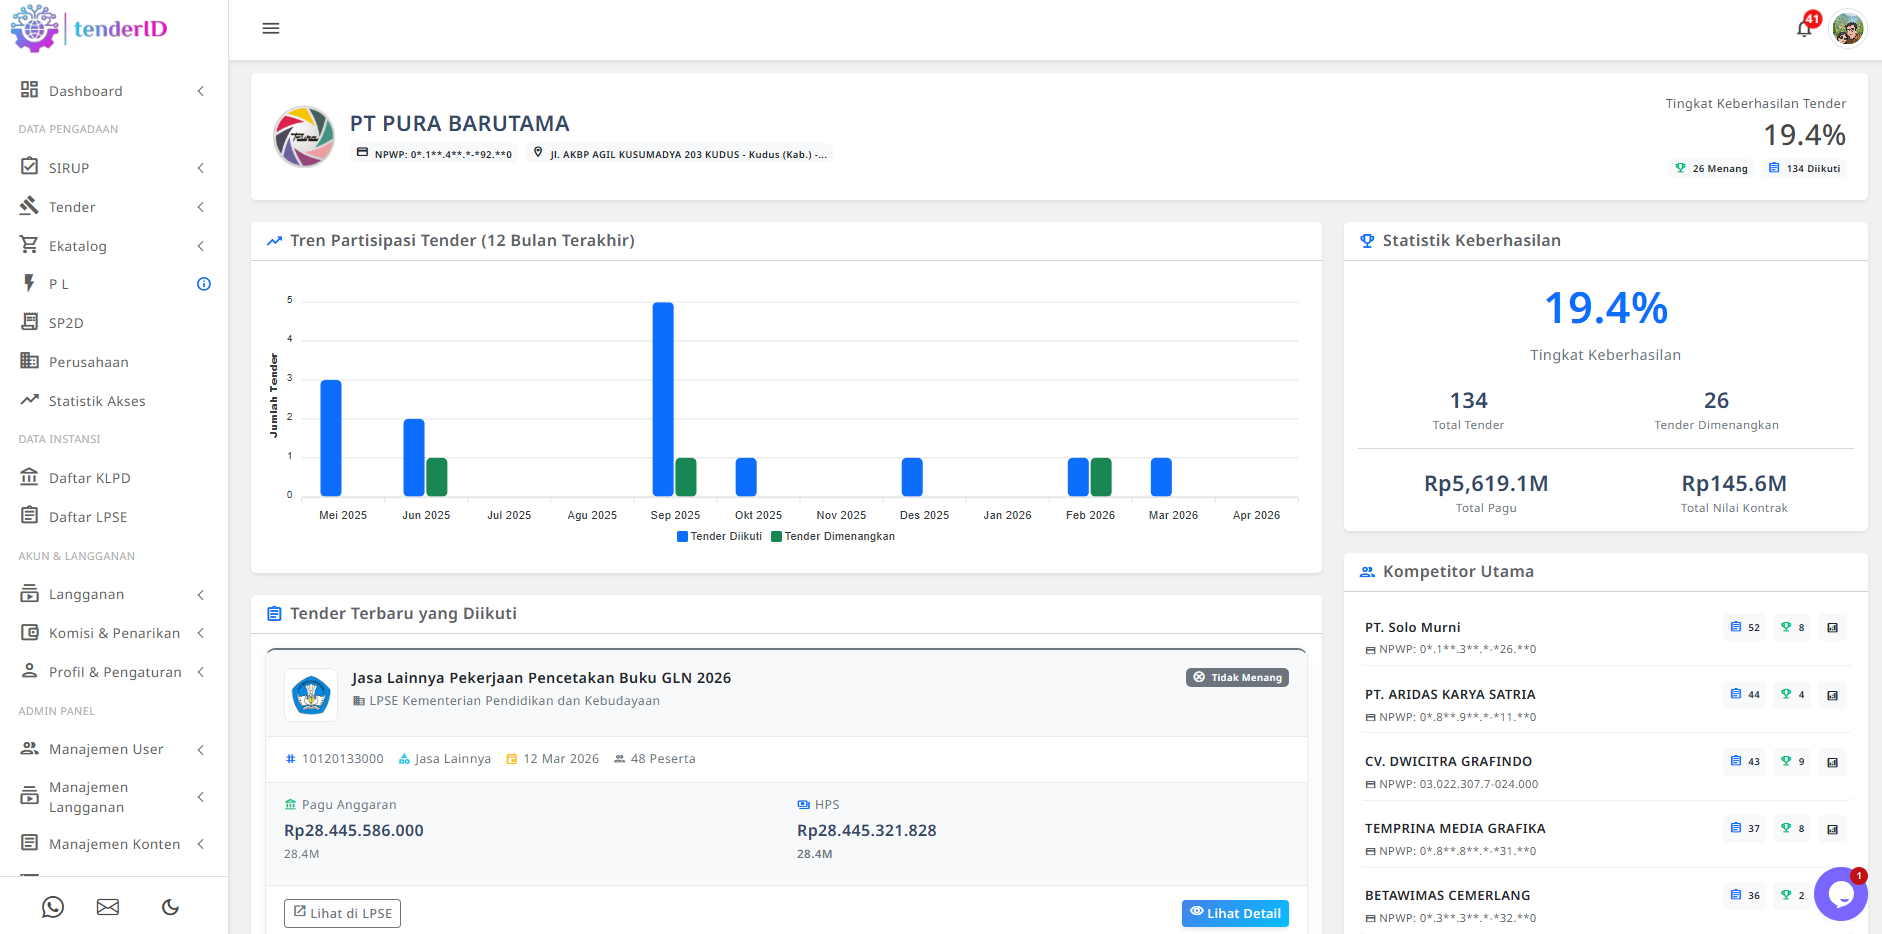Open competitor BETAWIMAS CEMERLANG
This screenshot has height=934, width=1882.
tap(1447, 895)
